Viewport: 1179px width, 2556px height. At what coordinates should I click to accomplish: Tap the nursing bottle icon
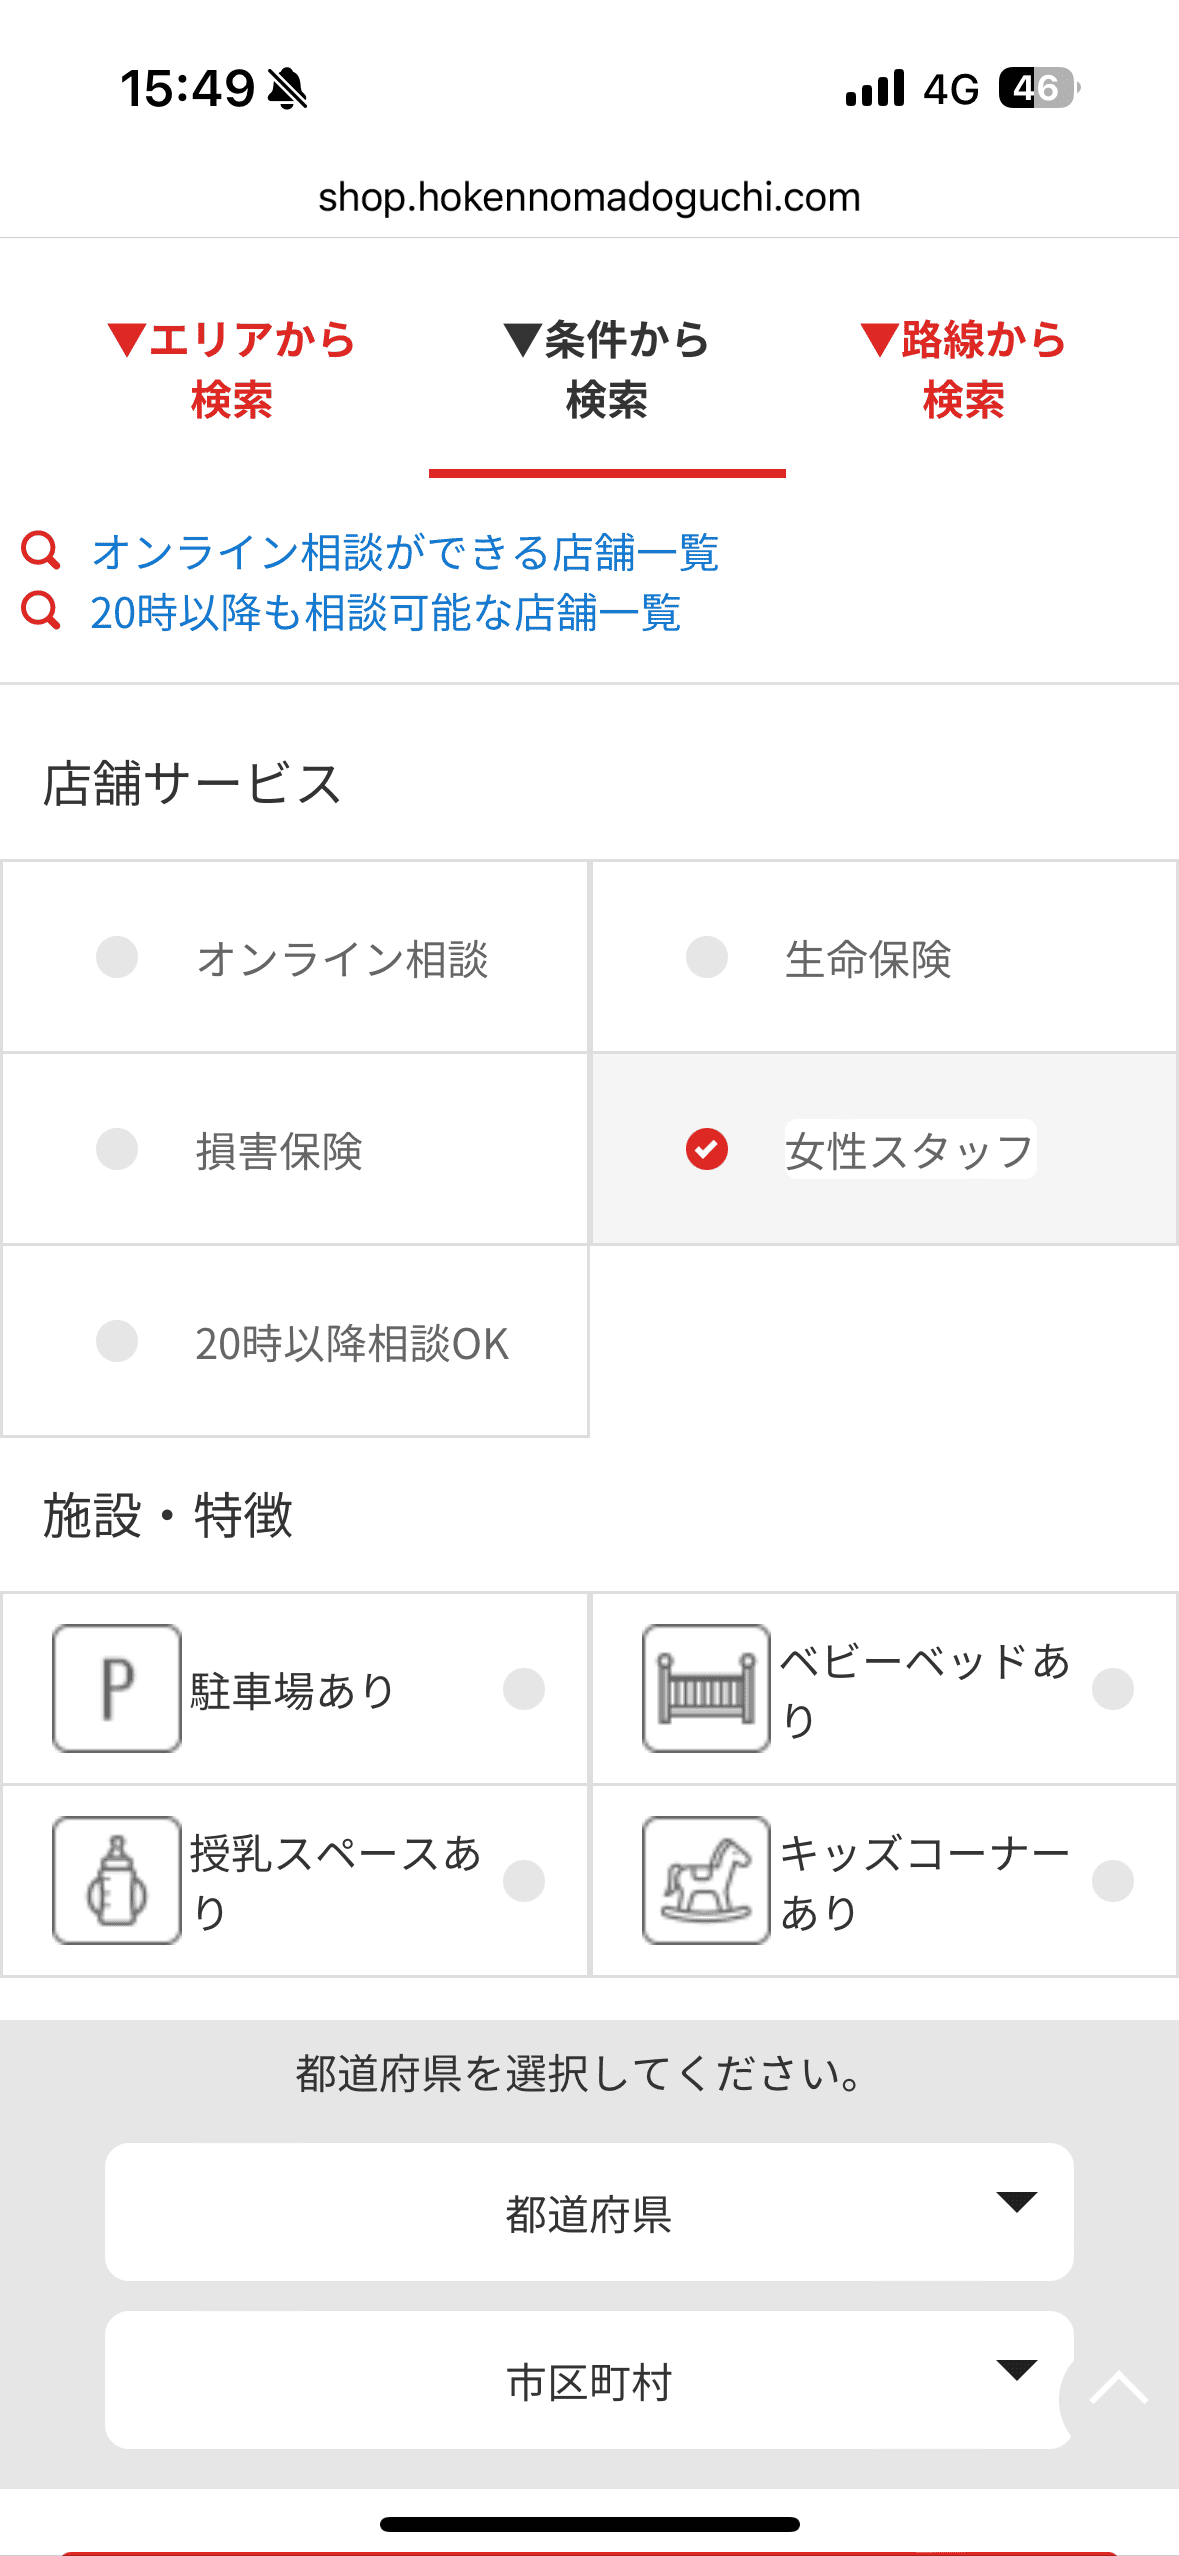click(x=117, y=1880)
